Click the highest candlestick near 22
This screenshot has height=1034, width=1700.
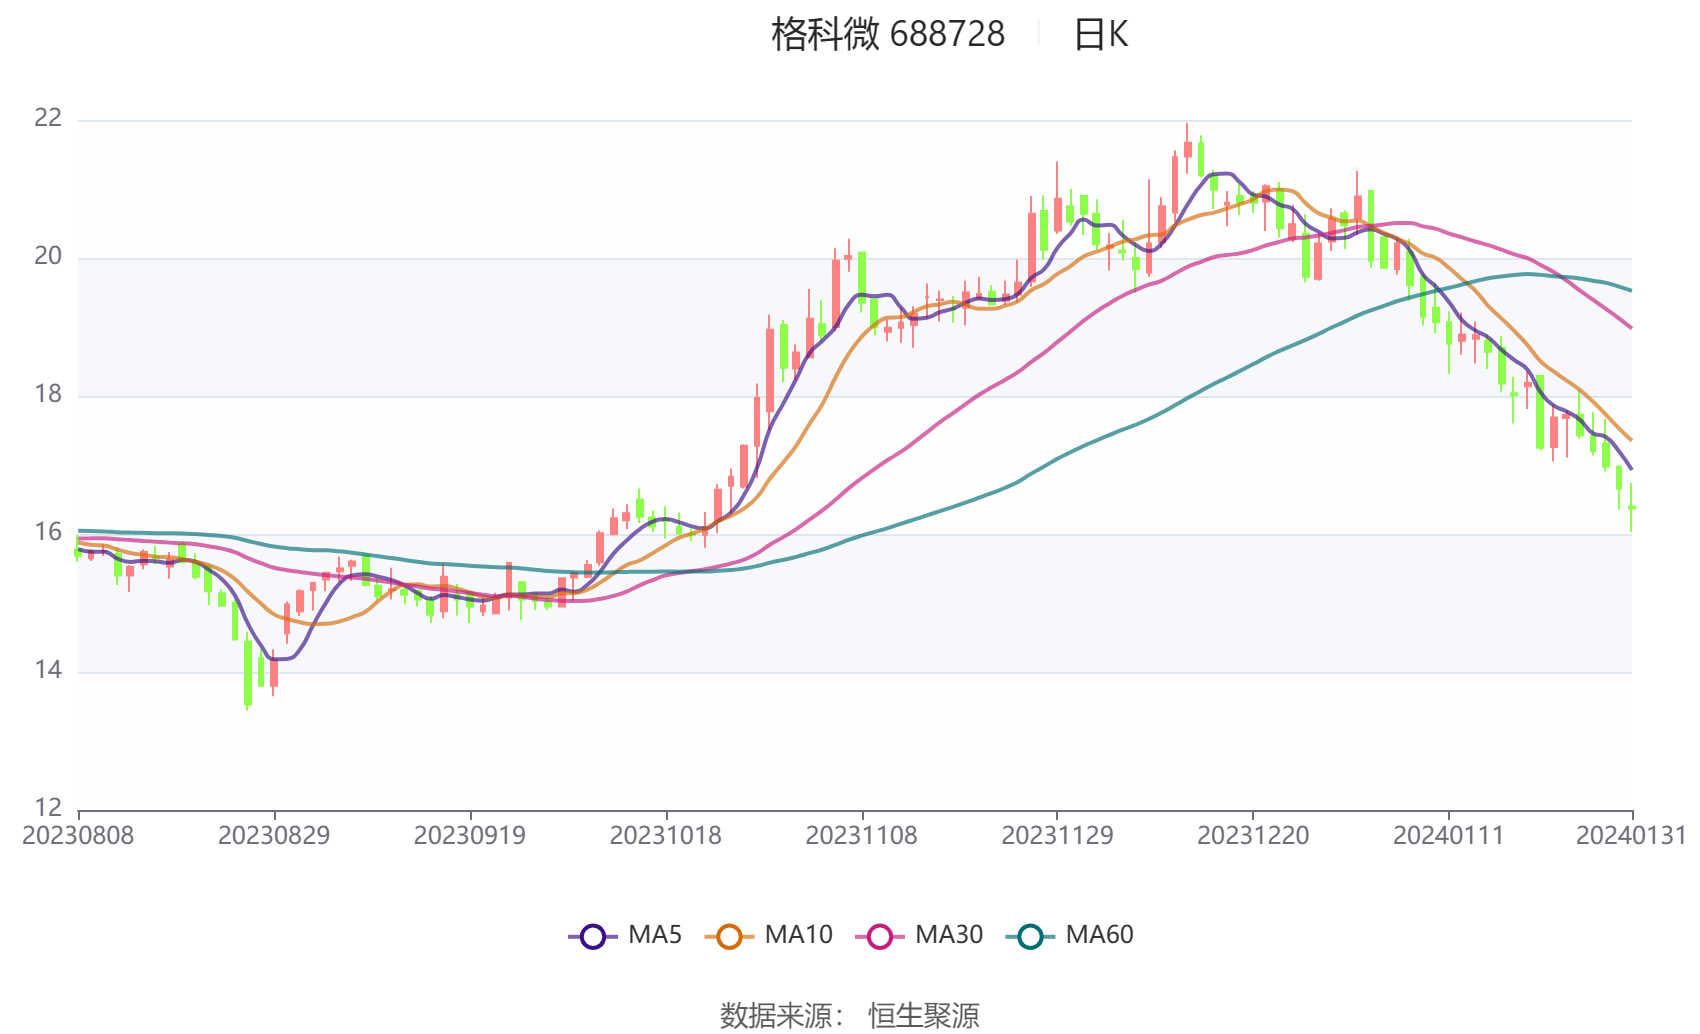pyautogui.click(x=1187, y=149)
